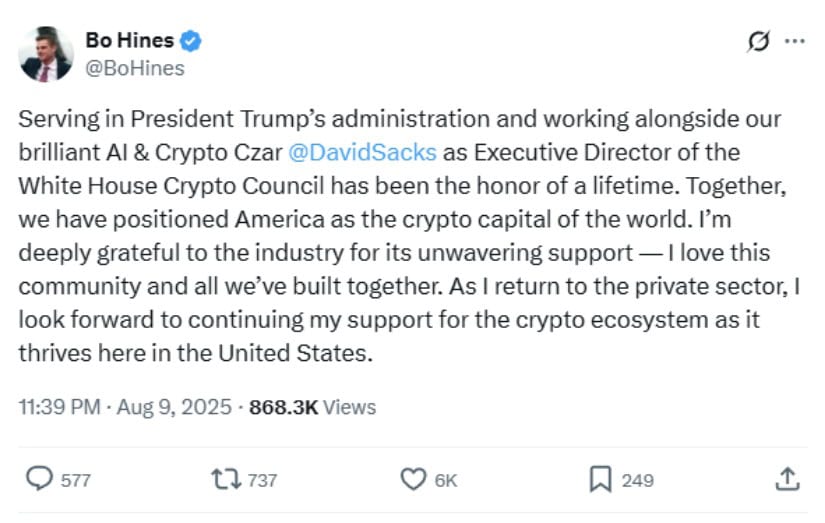Click the 577 replies count
This screenshot has height=523, width=825.
click(76, 480)
